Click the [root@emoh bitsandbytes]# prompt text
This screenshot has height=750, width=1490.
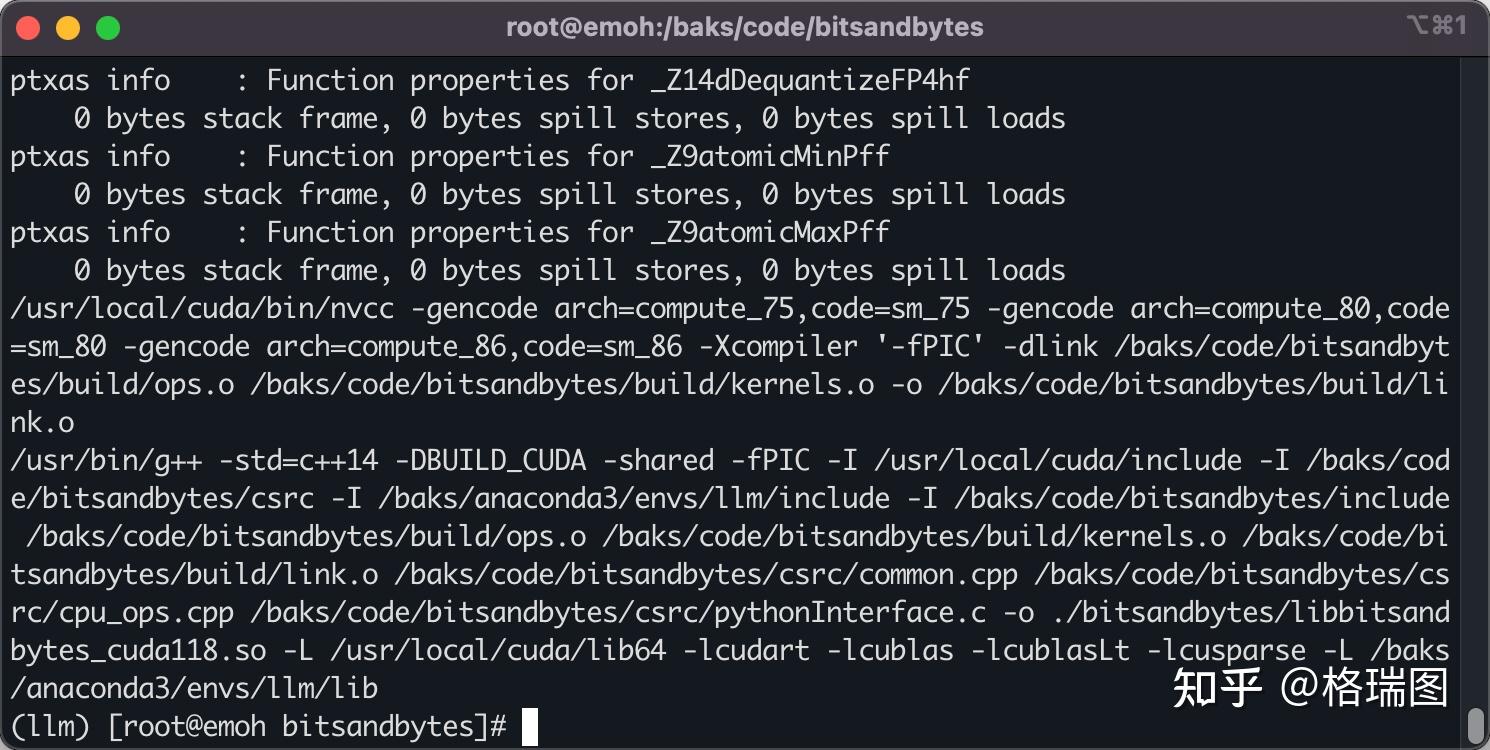307,726
